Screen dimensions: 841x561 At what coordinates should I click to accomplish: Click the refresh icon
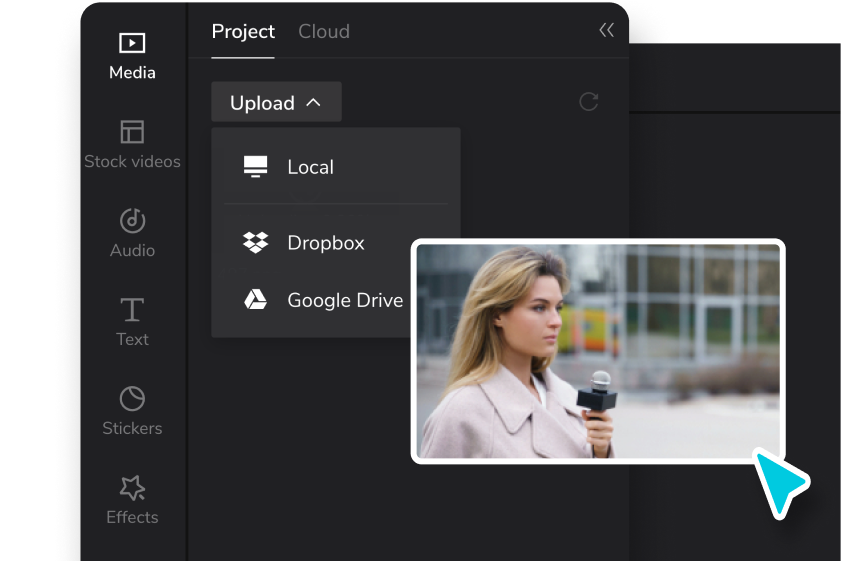(588, 102)
